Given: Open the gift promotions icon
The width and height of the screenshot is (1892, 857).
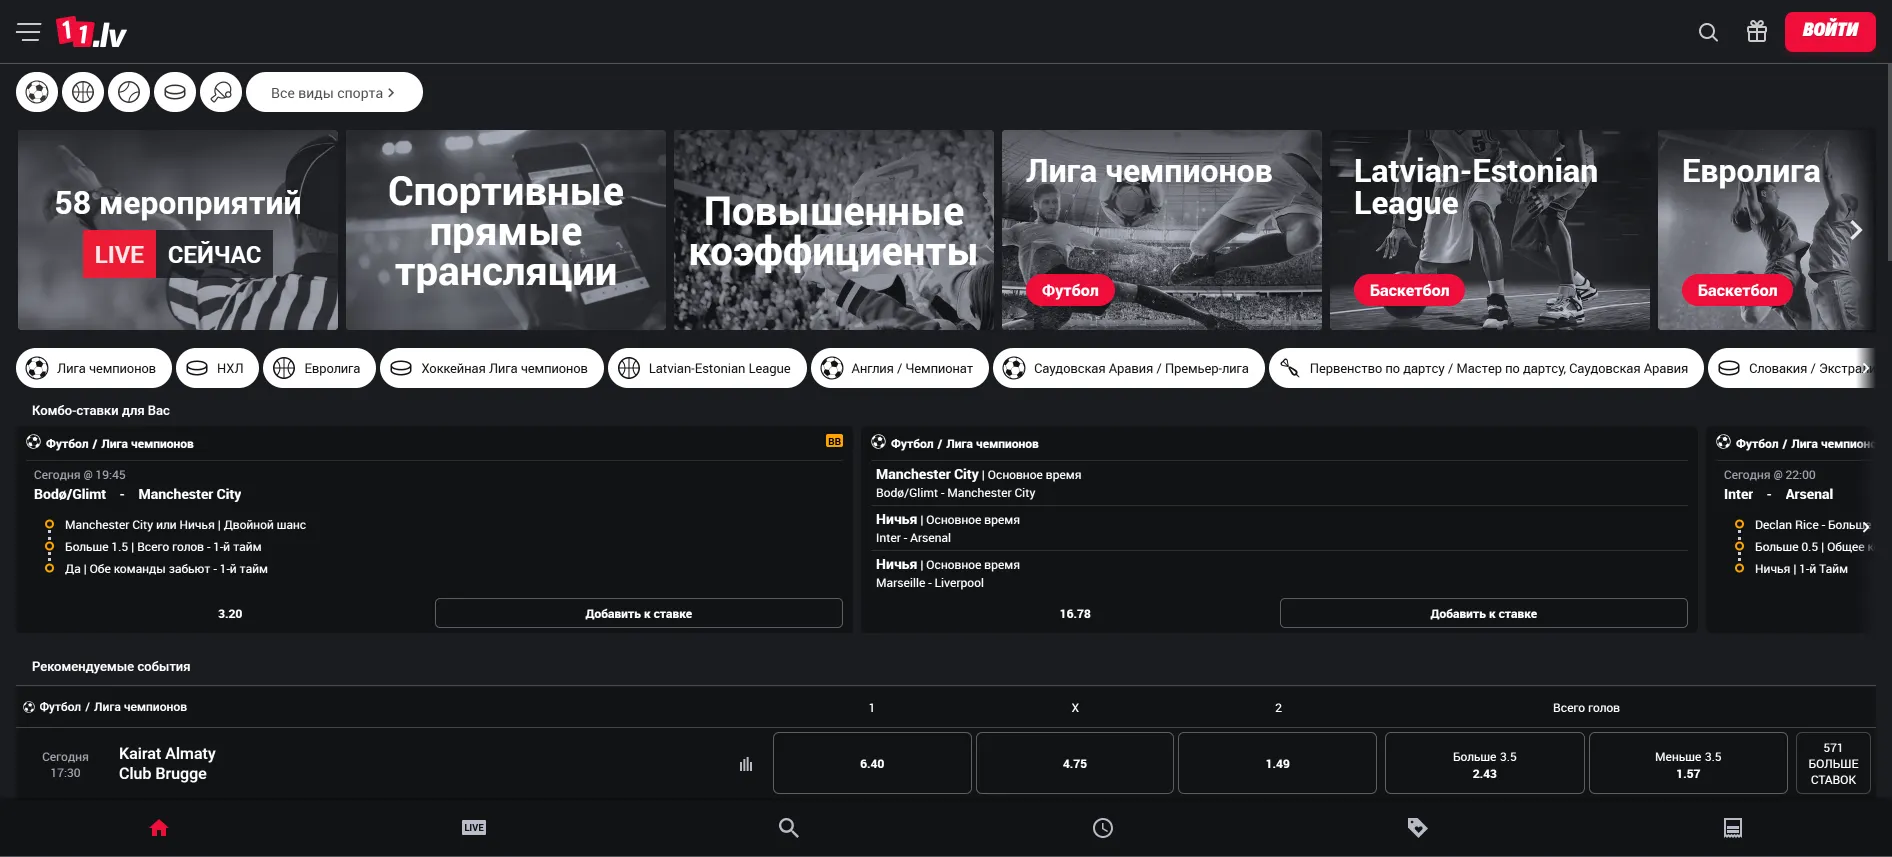Looking at the screenshot, I should 1757,32.
